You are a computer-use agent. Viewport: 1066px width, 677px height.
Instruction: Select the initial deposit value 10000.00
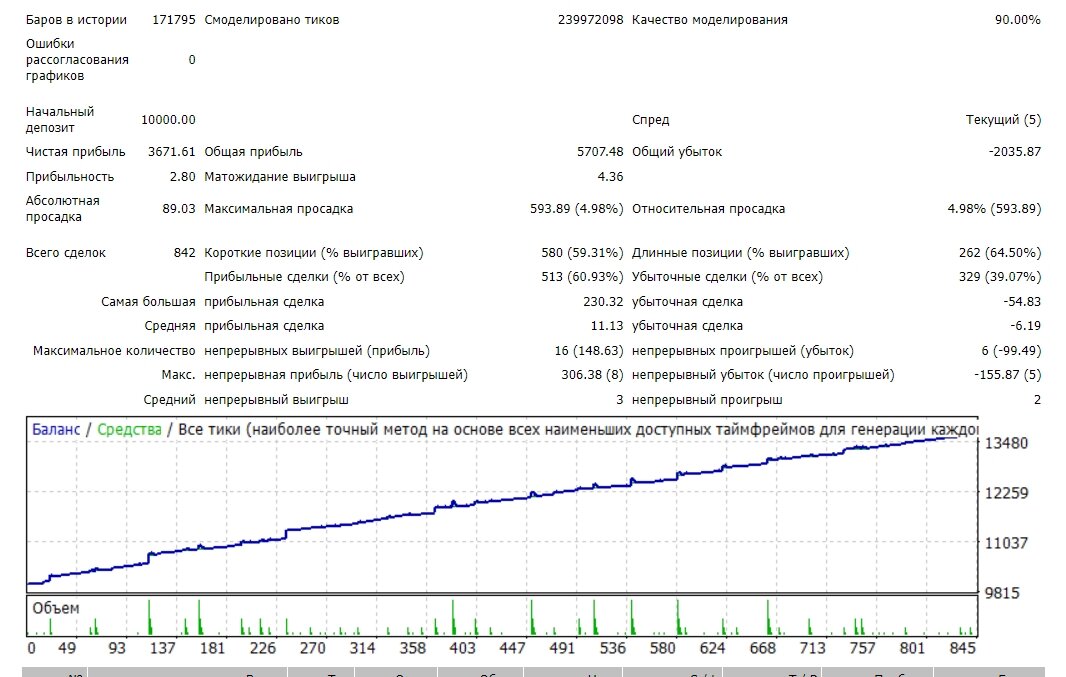click(168, 120)
